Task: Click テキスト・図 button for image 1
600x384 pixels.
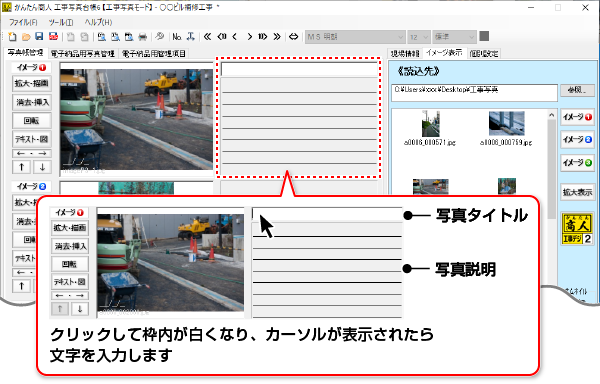Action: click(32, 139)
